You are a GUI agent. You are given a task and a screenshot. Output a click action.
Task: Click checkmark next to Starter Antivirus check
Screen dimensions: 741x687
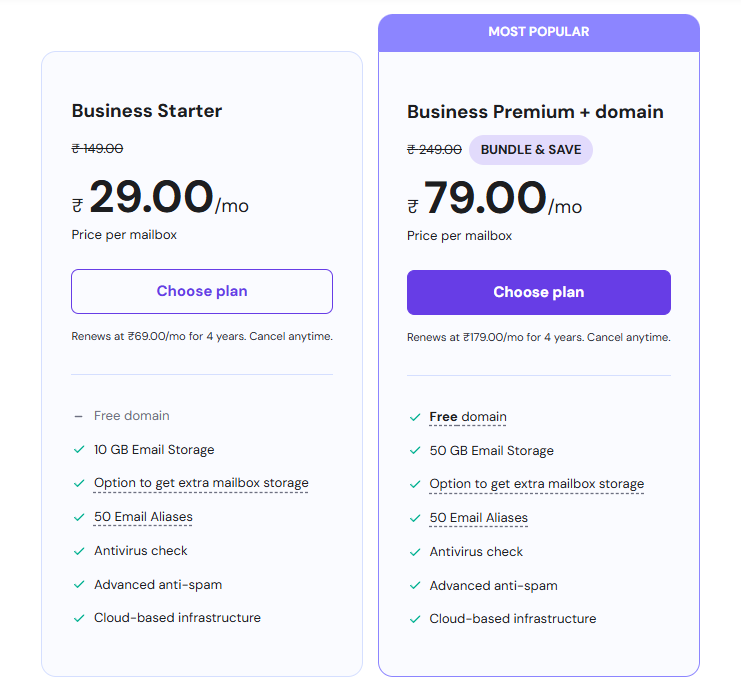coord(79,551)
